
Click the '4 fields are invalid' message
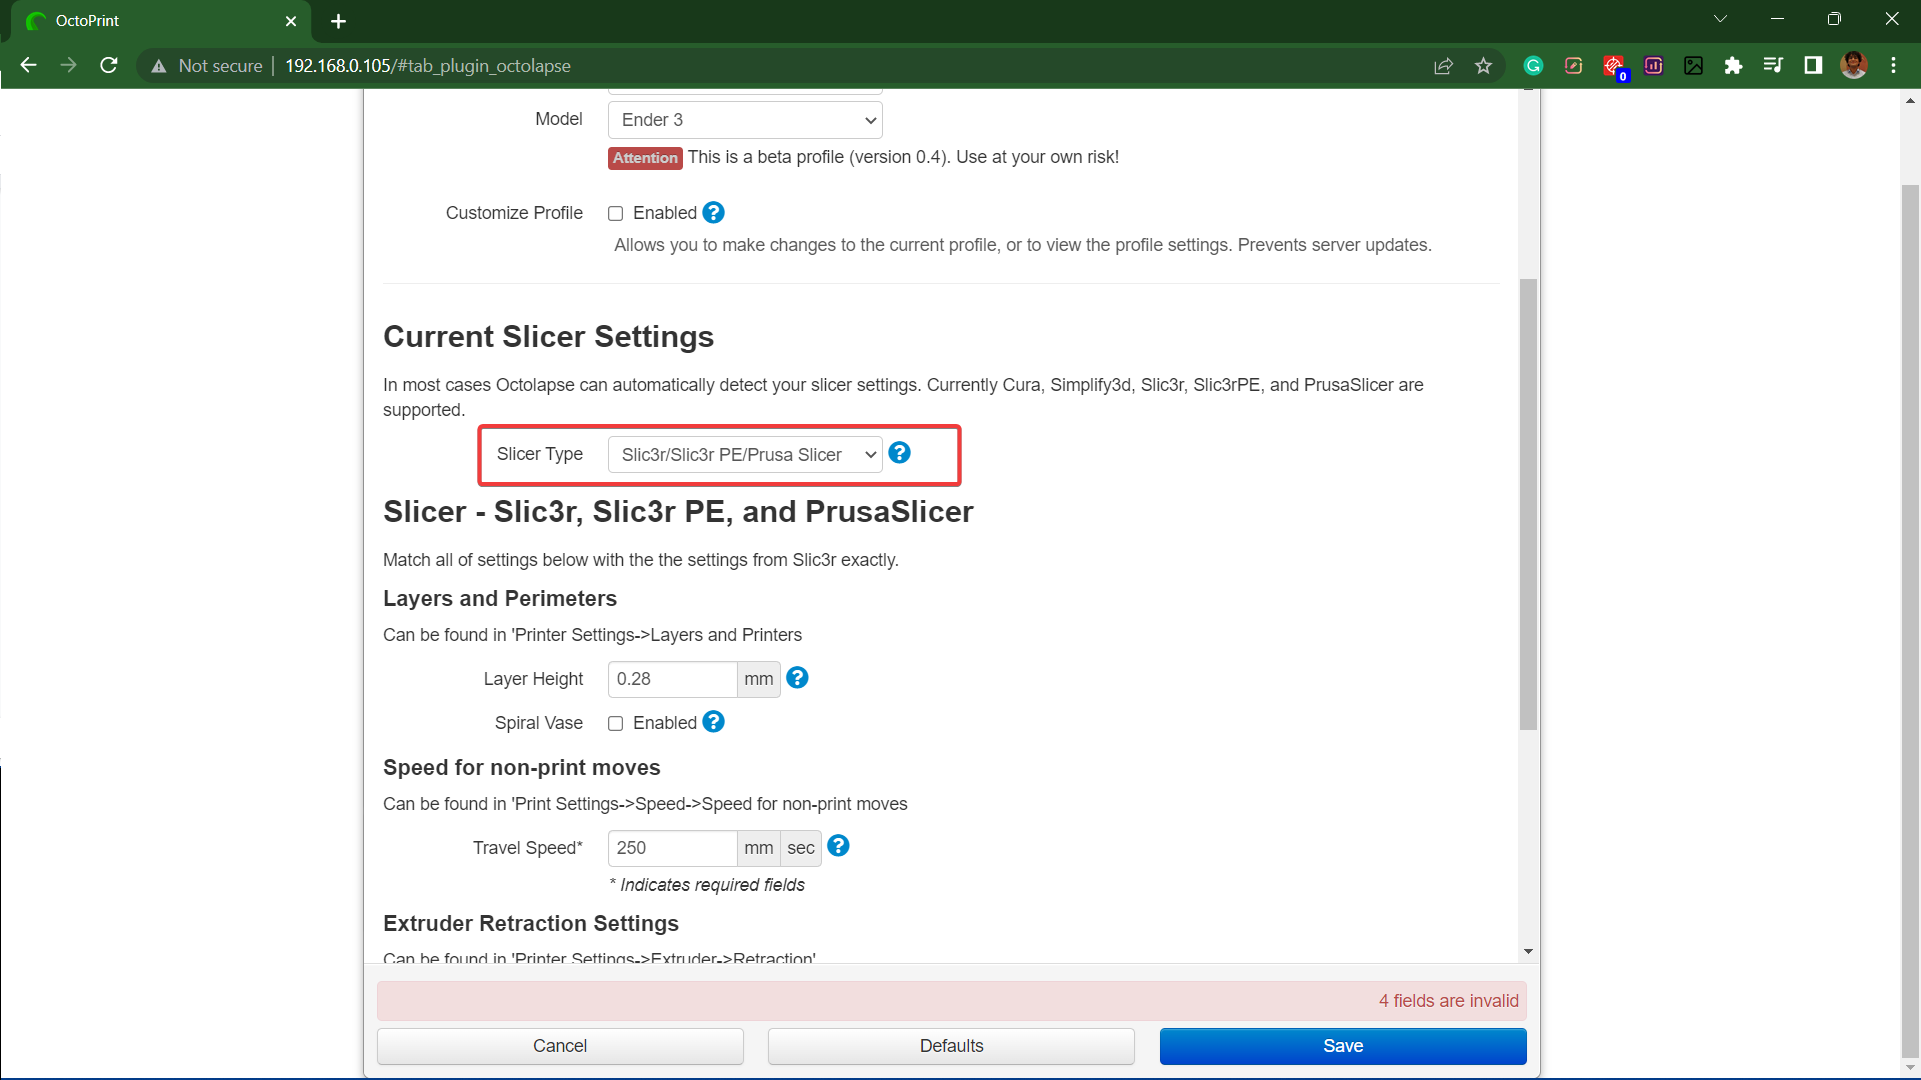pos(1448,1001)
